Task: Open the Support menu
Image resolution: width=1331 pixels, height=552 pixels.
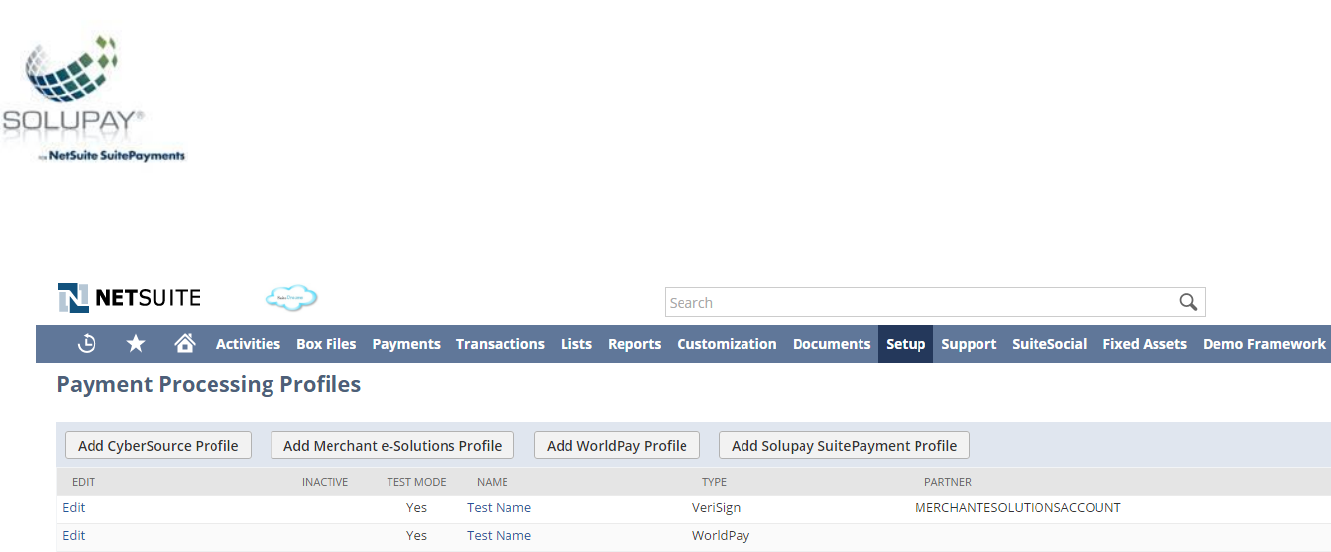Action: click(x=968, y=344)
